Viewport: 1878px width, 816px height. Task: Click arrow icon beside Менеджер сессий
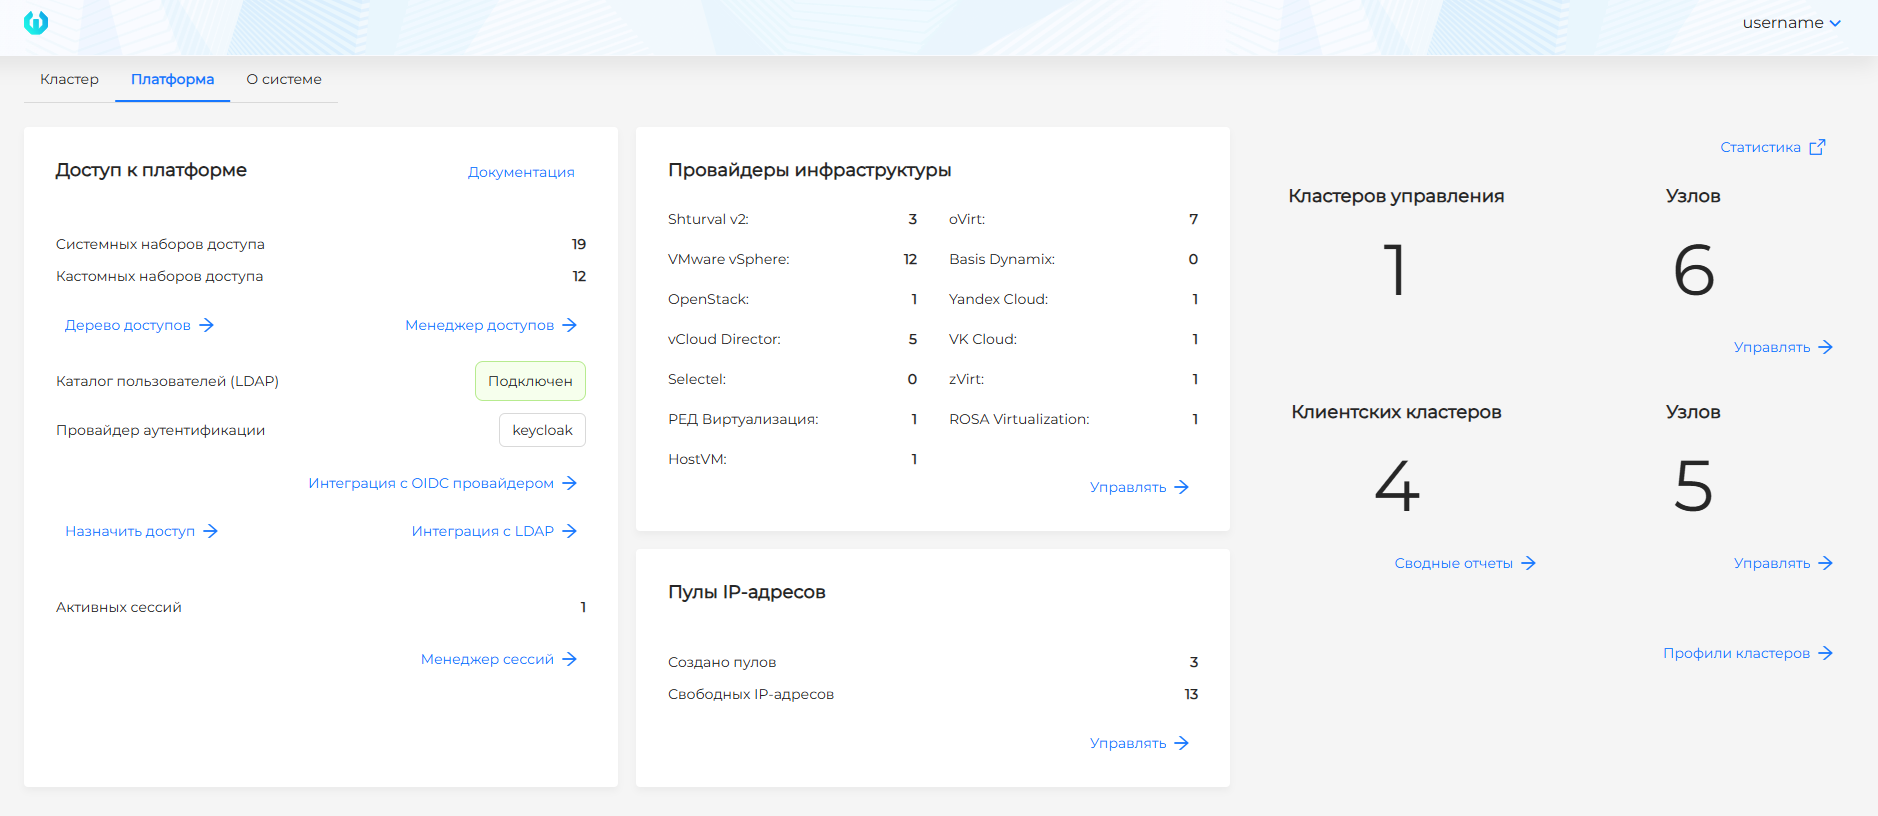tap(569, 659)
